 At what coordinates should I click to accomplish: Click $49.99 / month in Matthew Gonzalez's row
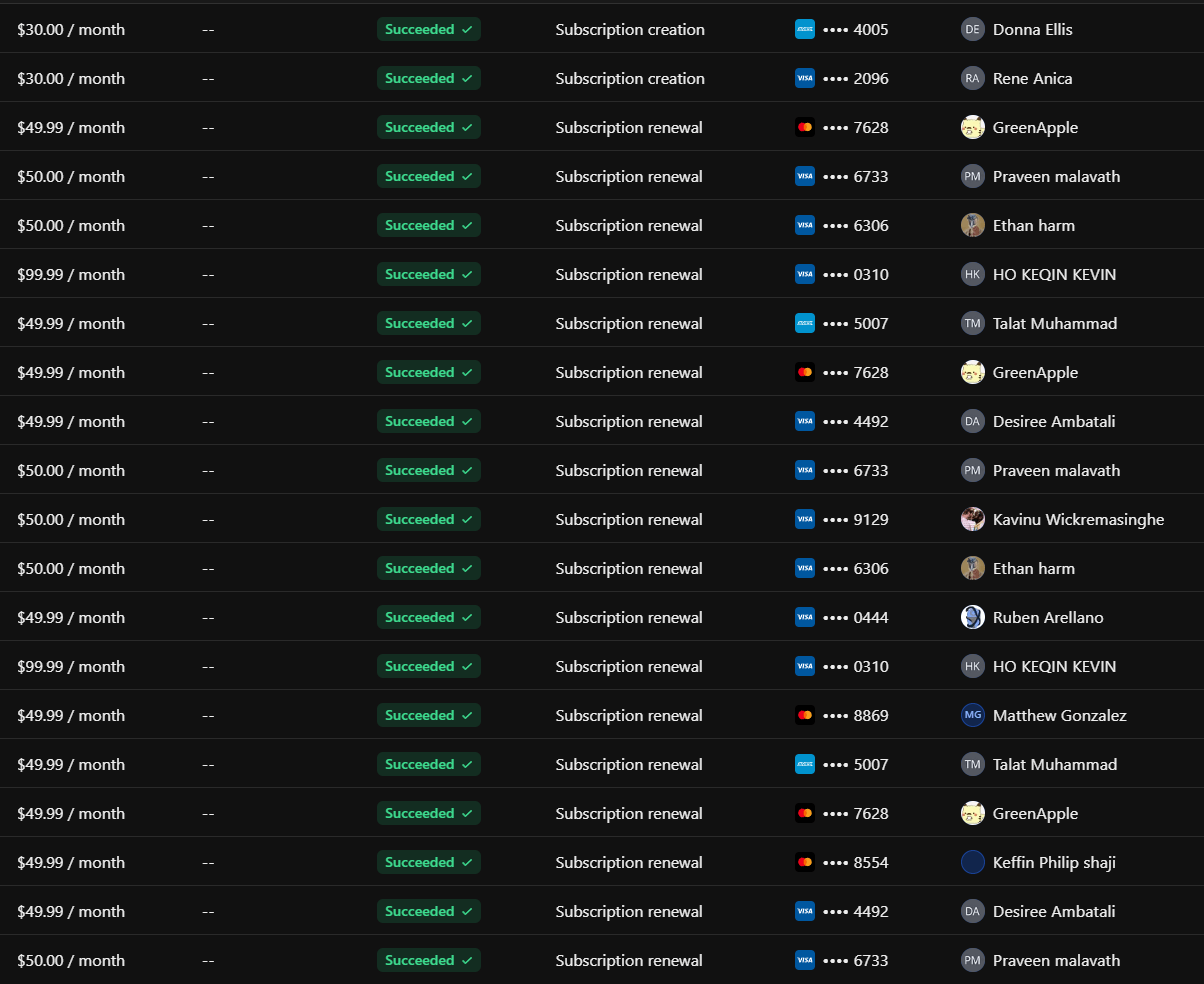pyautogui.click(x=71, y=716)
